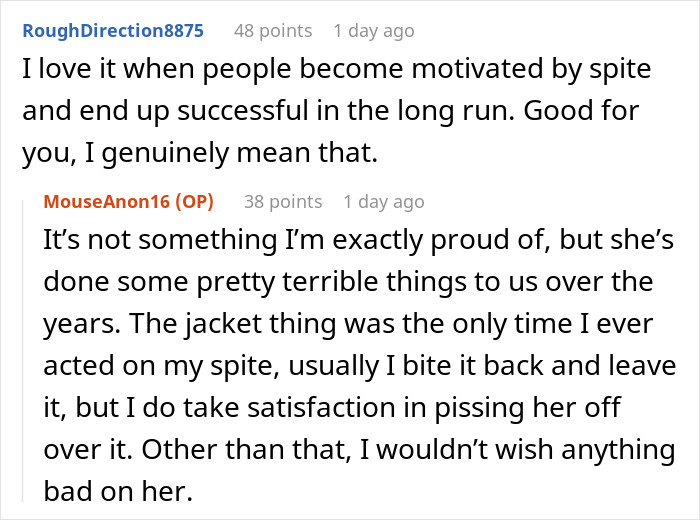Click the line 'acted on my spite, usually'
700x520 pixels.
(x=360, y=366)
